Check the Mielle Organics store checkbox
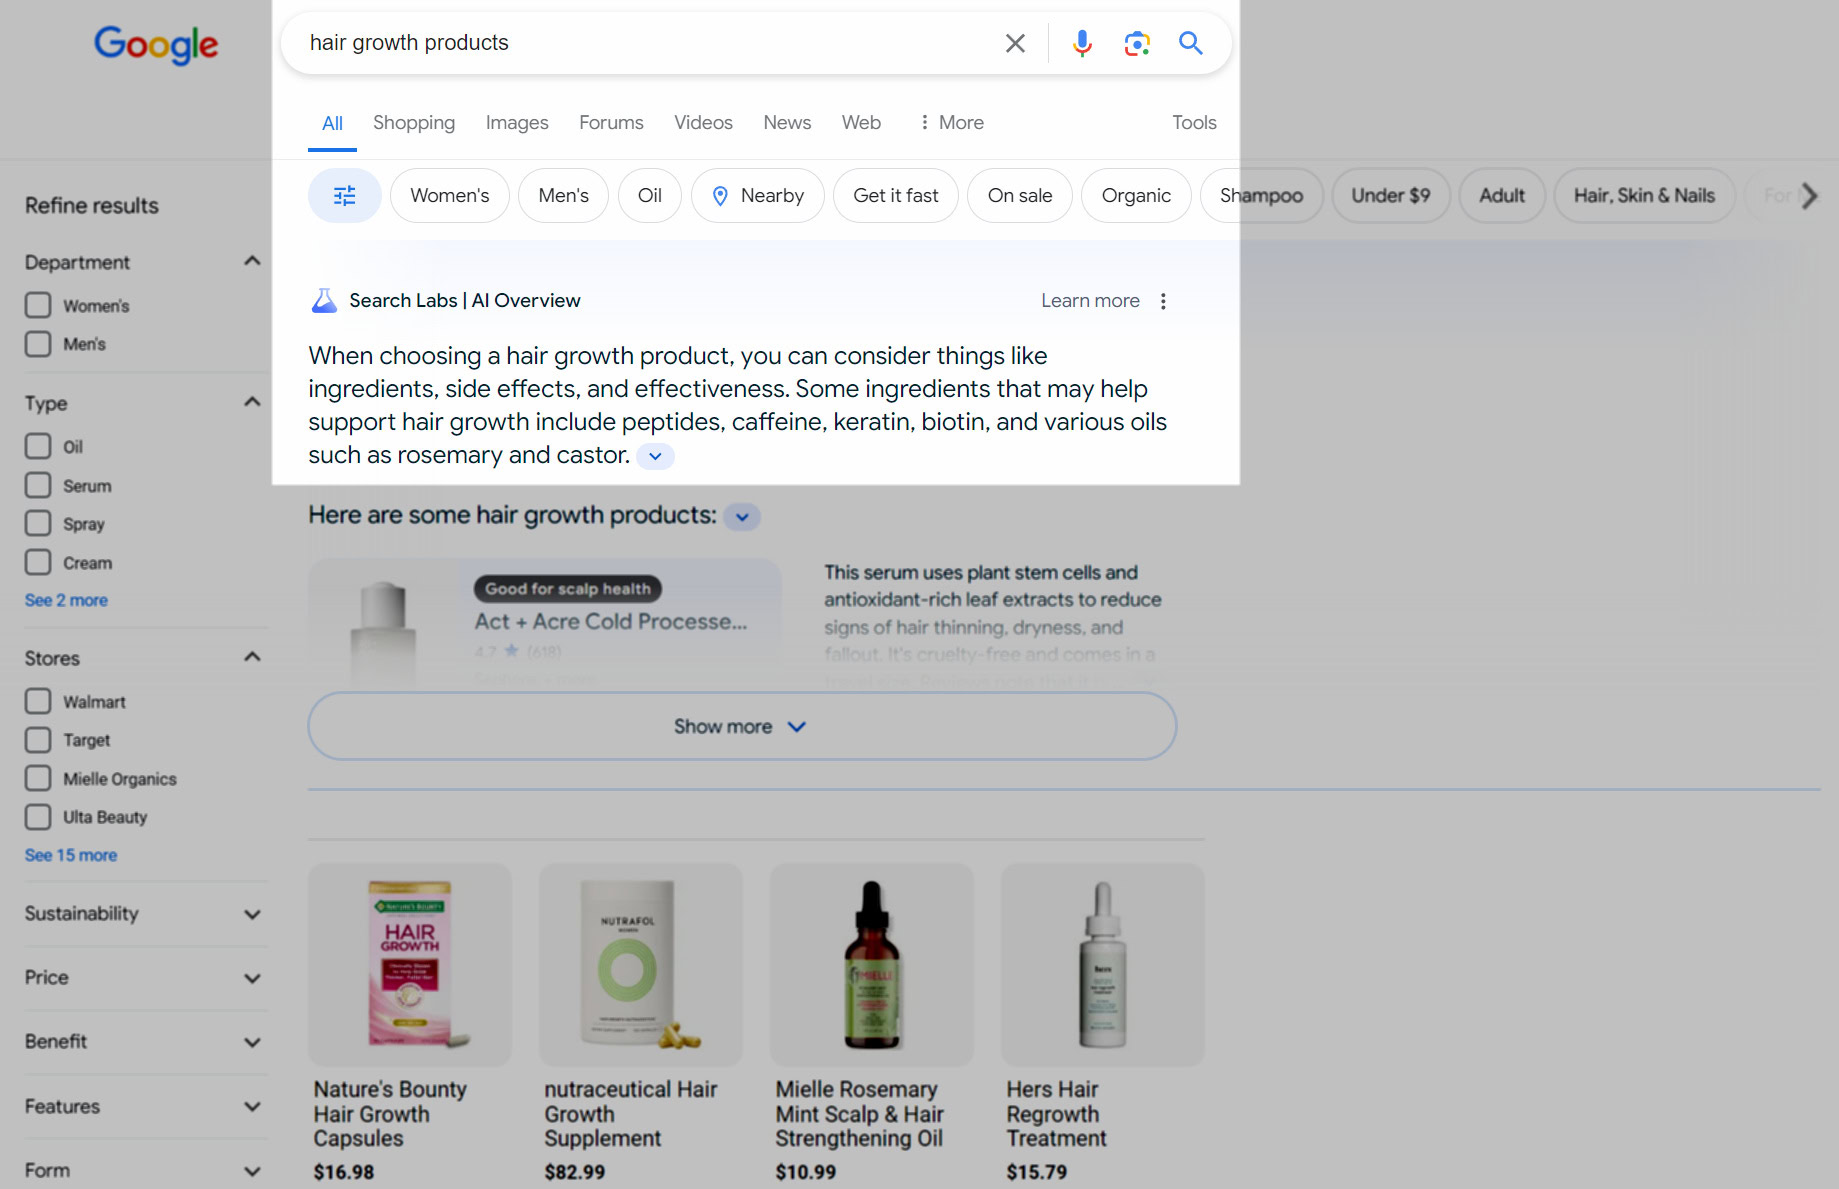 pyautogui.click(x=38, y=778)
